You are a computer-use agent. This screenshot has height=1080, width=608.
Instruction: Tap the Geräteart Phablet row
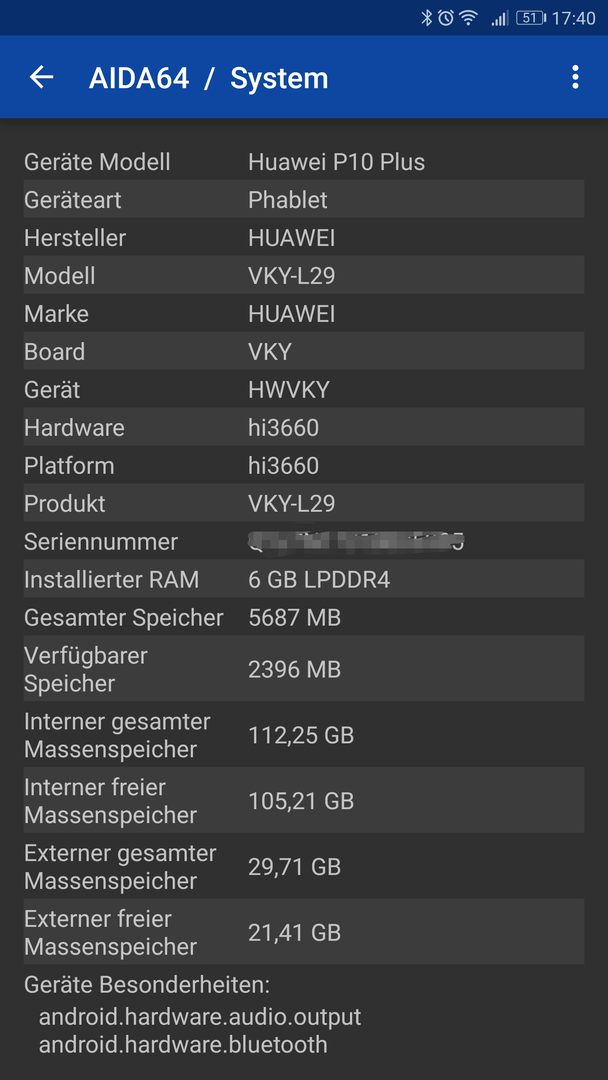pyautogui.click(x=304, y=200)
